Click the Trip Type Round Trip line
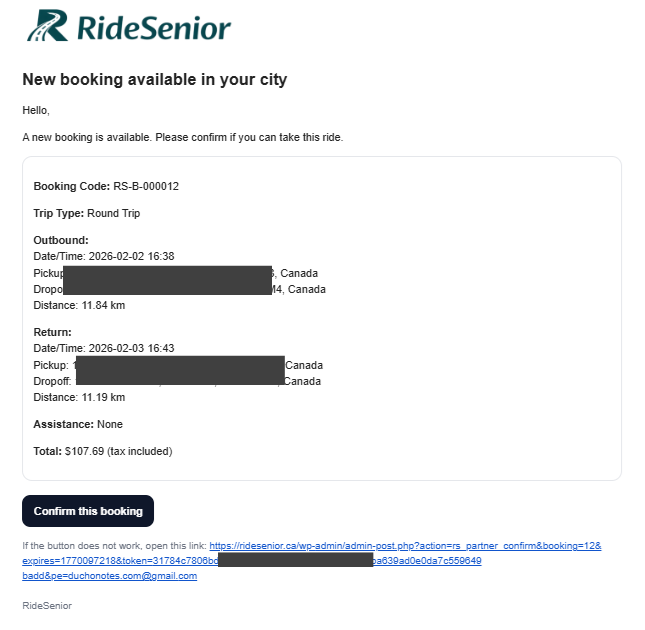645x630 pixels. [87, 213]
